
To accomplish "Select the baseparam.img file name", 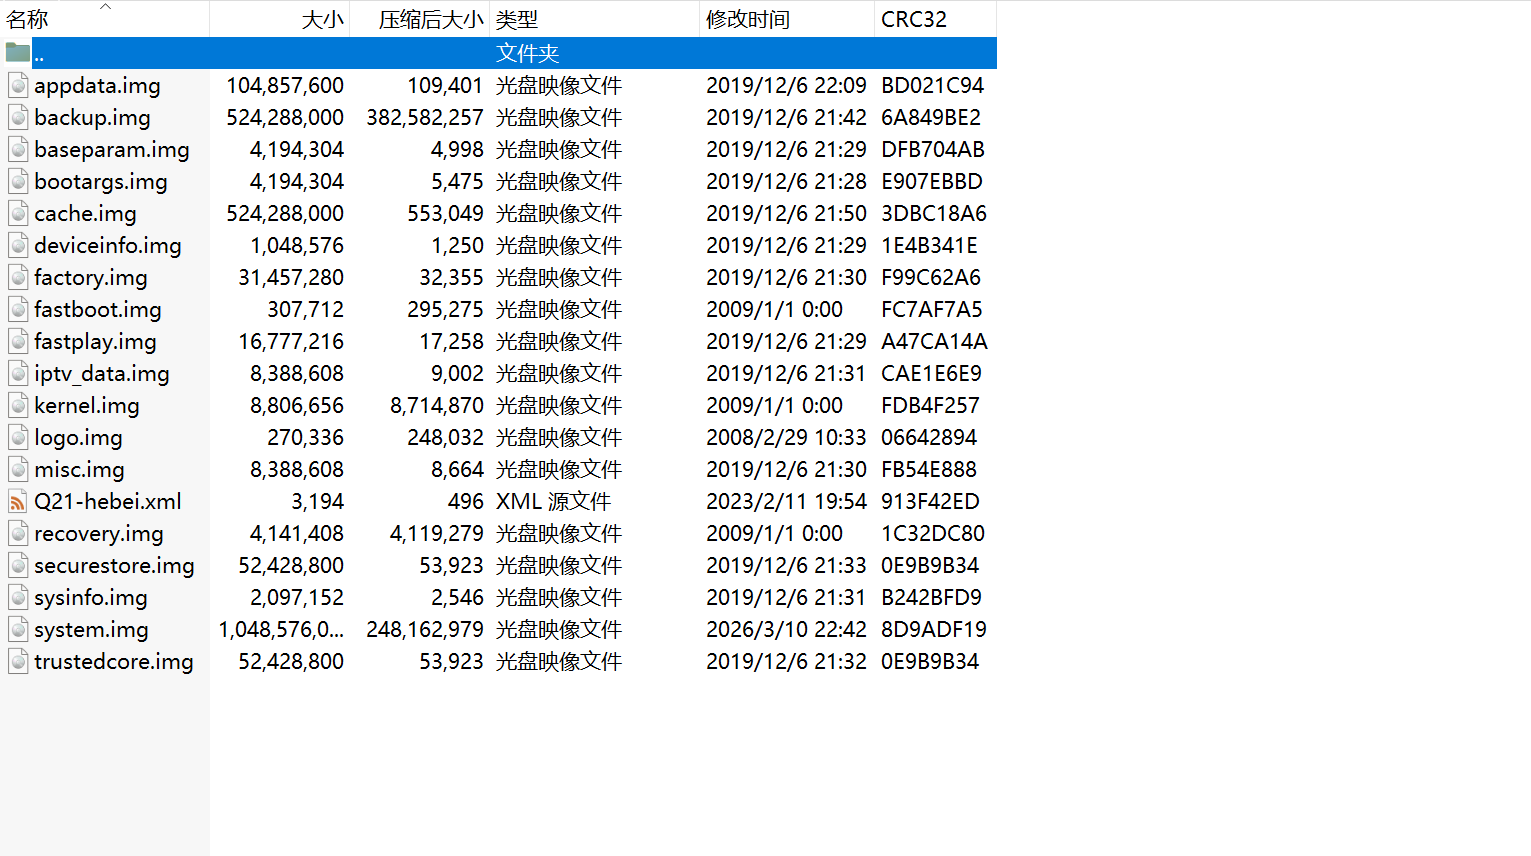I will coord(112,149).
